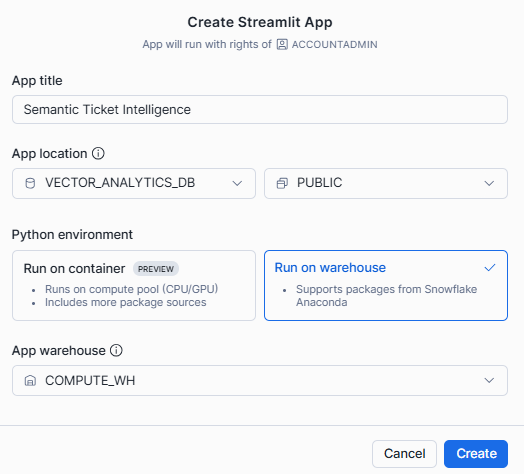Viewport: 524px width, 474px height.
Task: Click the Python environment label
Action: tap(72, 235)
